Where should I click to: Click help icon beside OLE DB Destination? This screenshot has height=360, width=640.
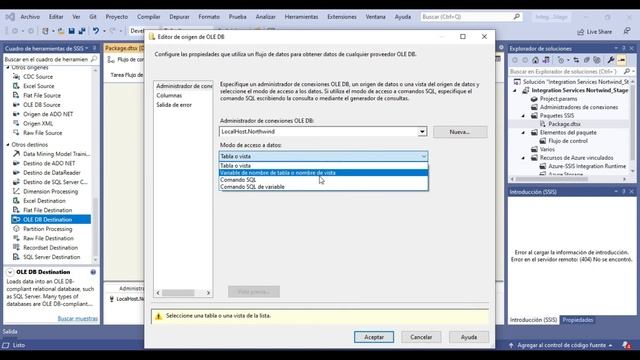coord(93,272)
